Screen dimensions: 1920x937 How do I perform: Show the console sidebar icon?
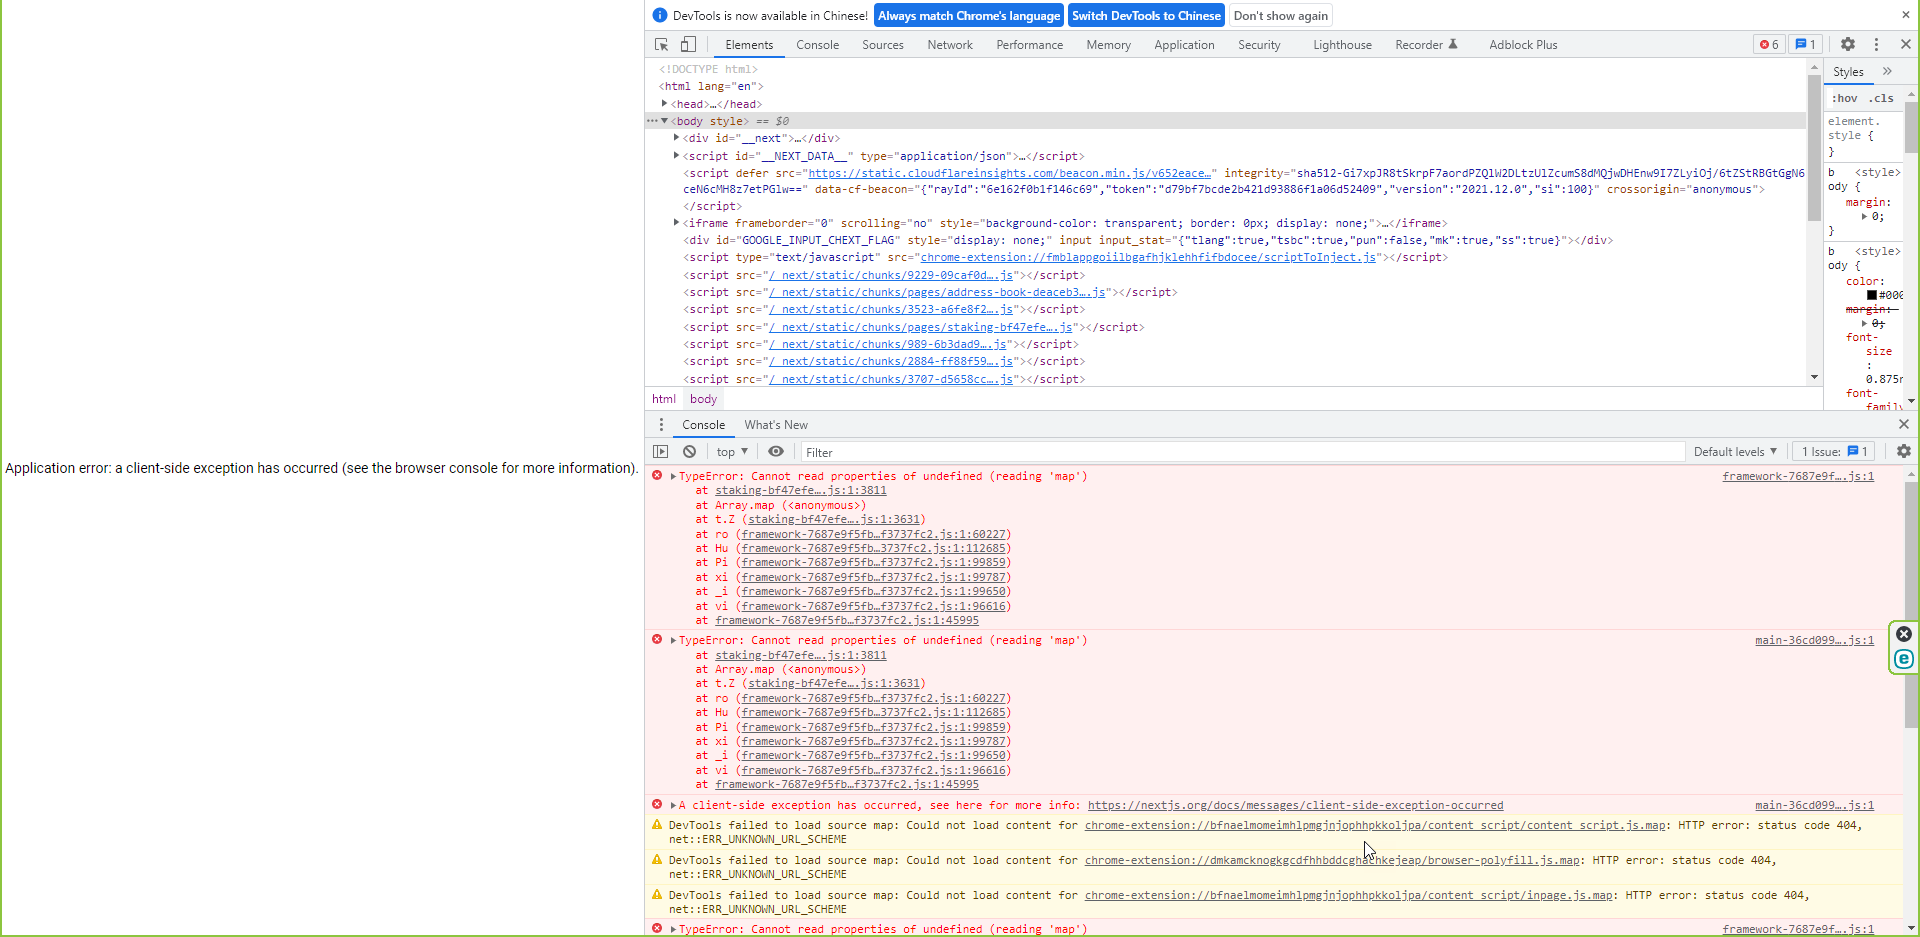tap(660, 452)
